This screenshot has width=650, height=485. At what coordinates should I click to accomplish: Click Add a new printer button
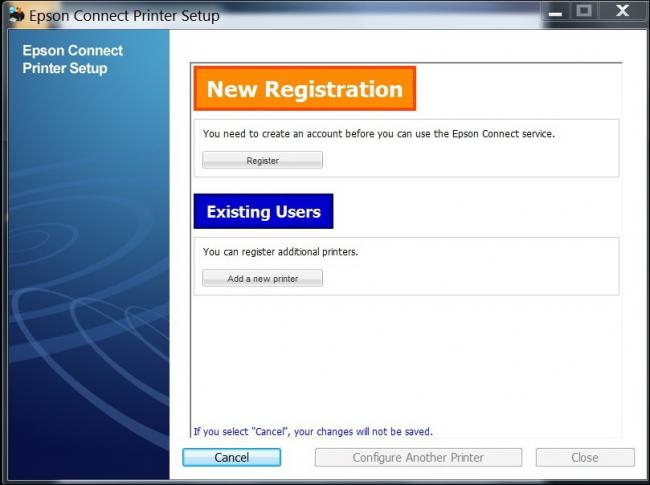click(x=262, y=278)
